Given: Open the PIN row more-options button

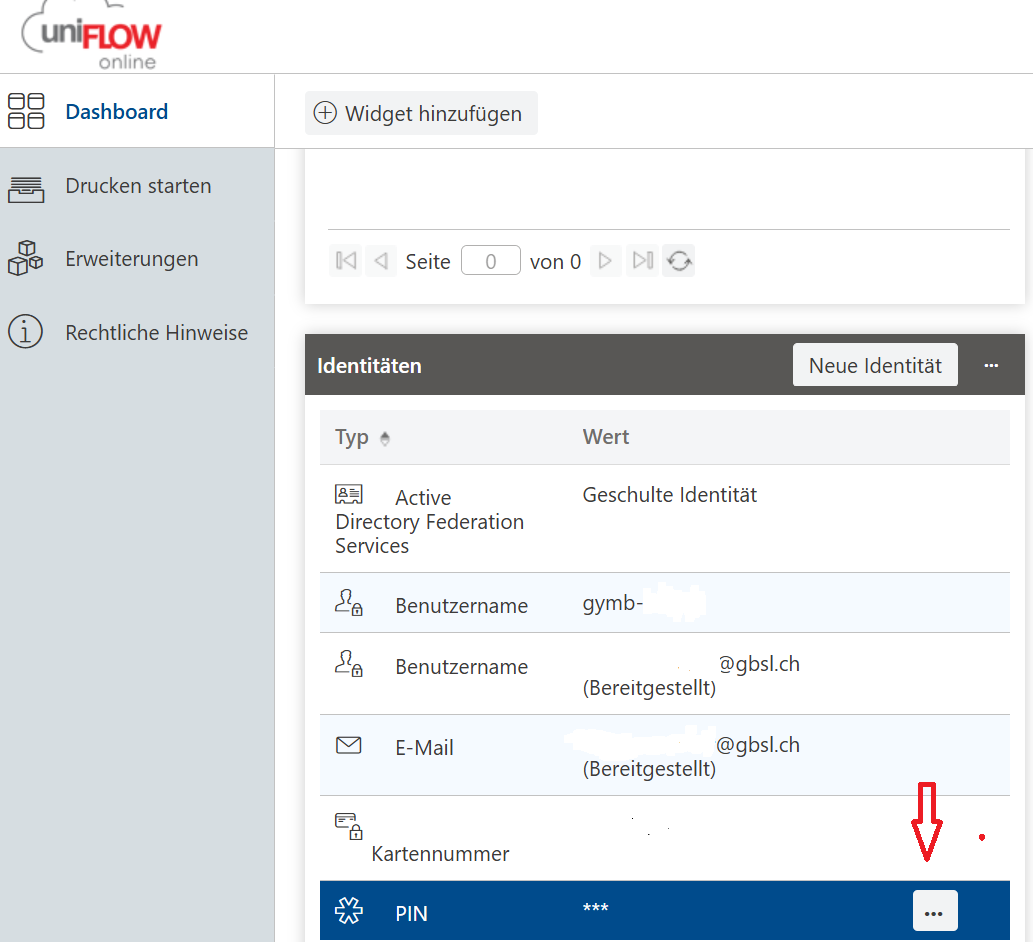Looking at the screenshot, I should [934, 911].
